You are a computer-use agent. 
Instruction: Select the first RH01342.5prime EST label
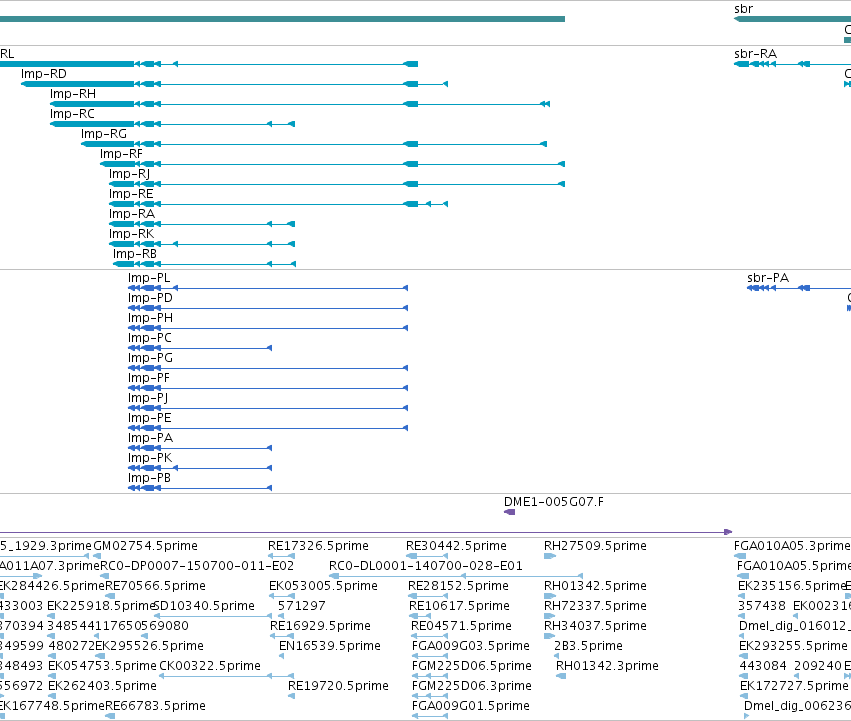[595, 586]
